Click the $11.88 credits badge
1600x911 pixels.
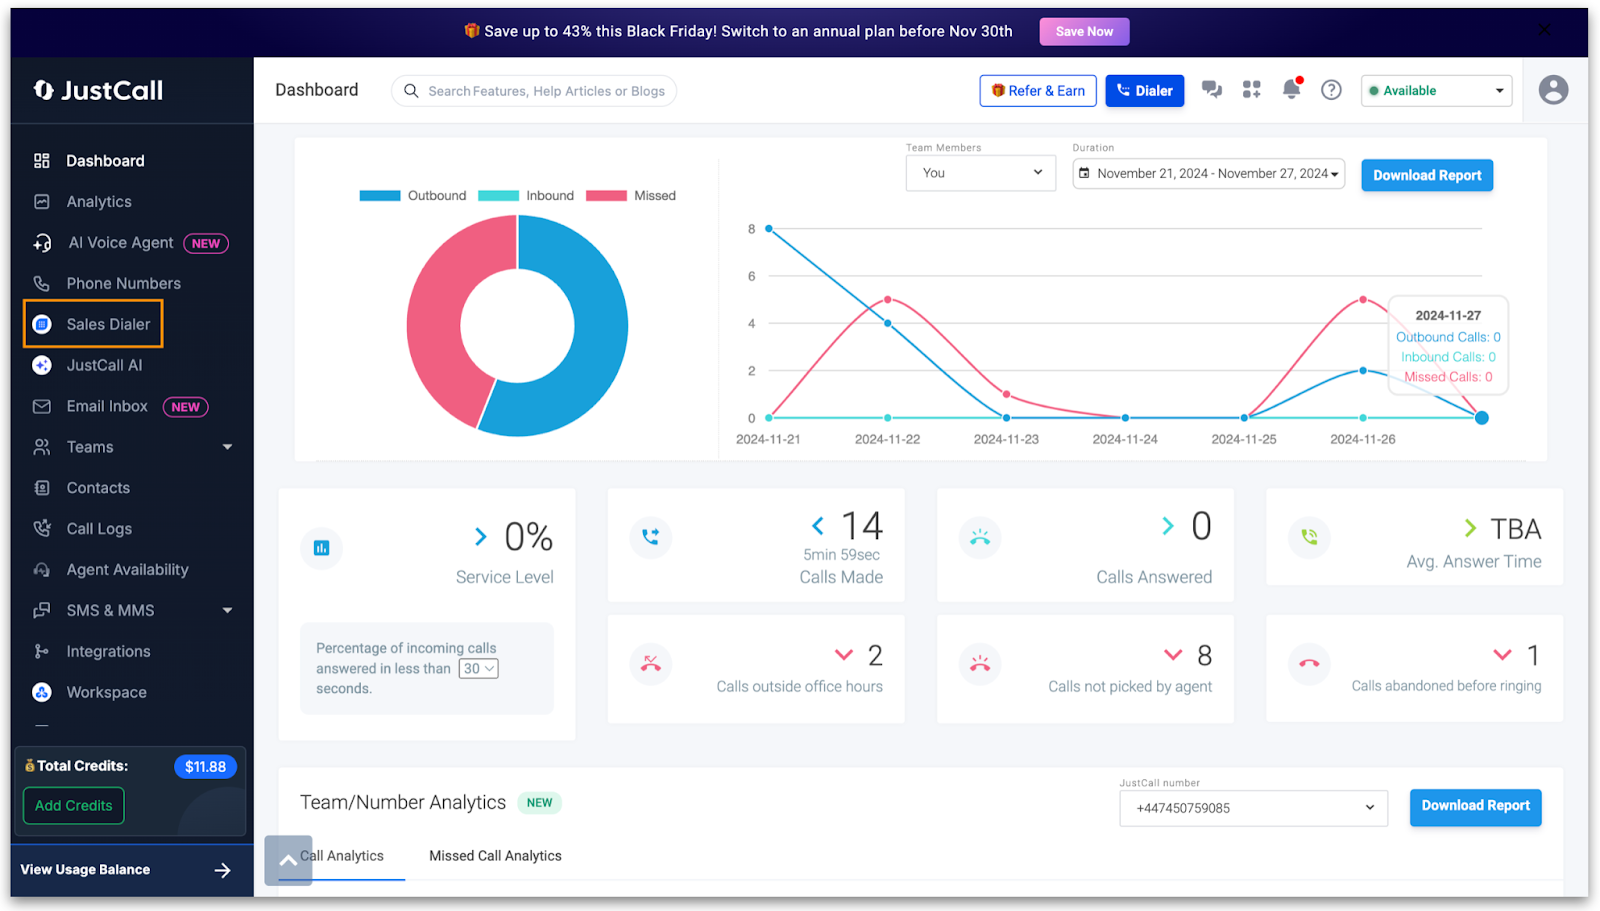205,767
